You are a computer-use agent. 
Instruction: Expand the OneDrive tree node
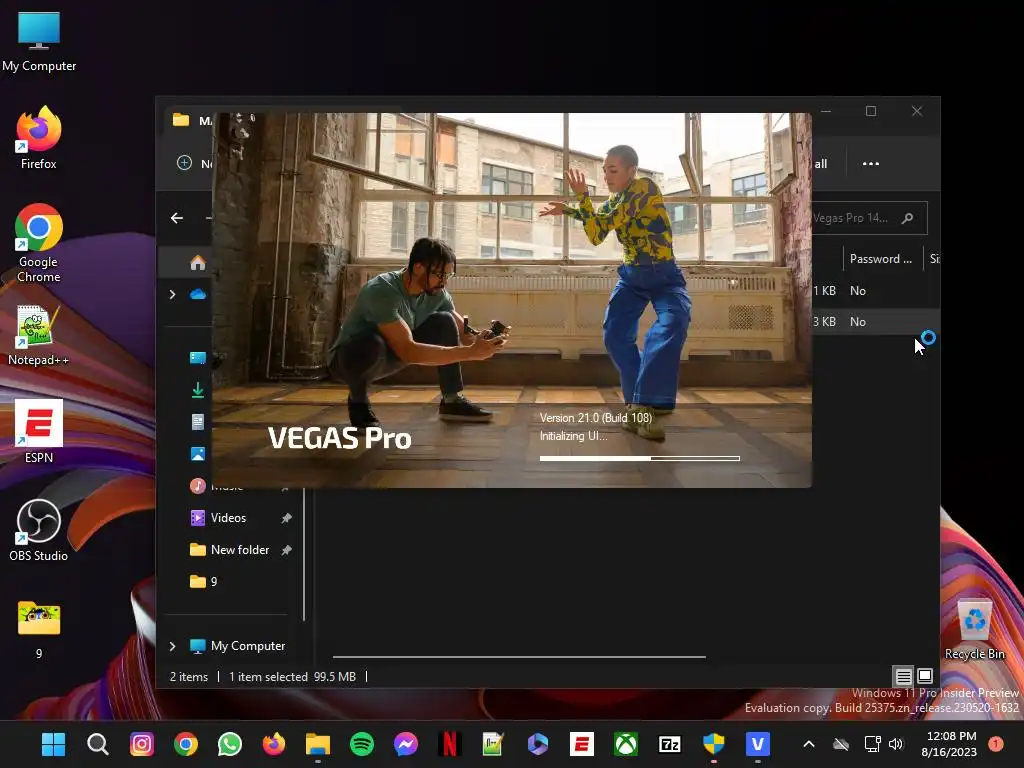click(x=172, y=295)
